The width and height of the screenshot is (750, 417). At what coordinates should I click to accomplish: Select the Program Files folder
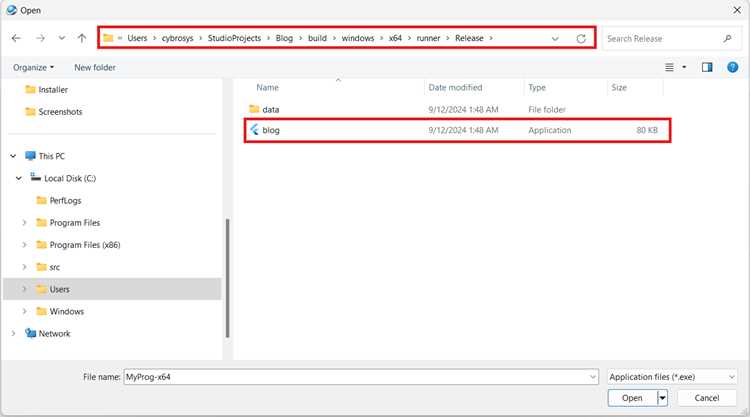pyautogui.click(x=68, y=222)
